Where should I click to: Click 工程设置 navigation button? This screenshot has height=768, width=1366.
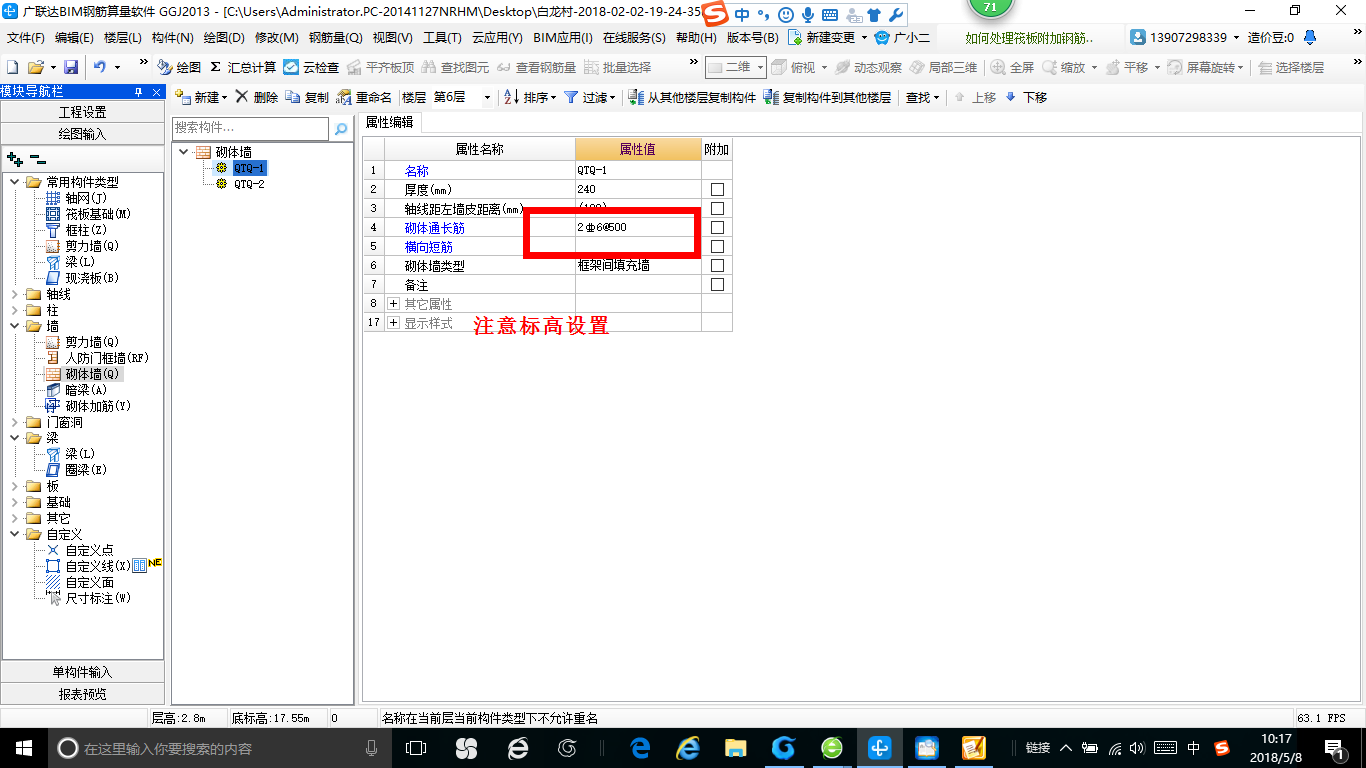tap(82, 112)
